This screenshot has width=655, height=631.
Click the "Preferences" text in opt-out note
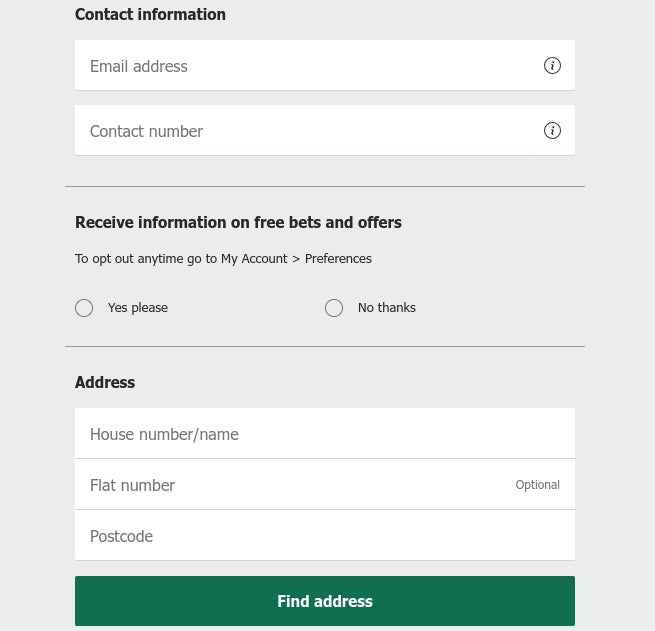coord(338,258)
